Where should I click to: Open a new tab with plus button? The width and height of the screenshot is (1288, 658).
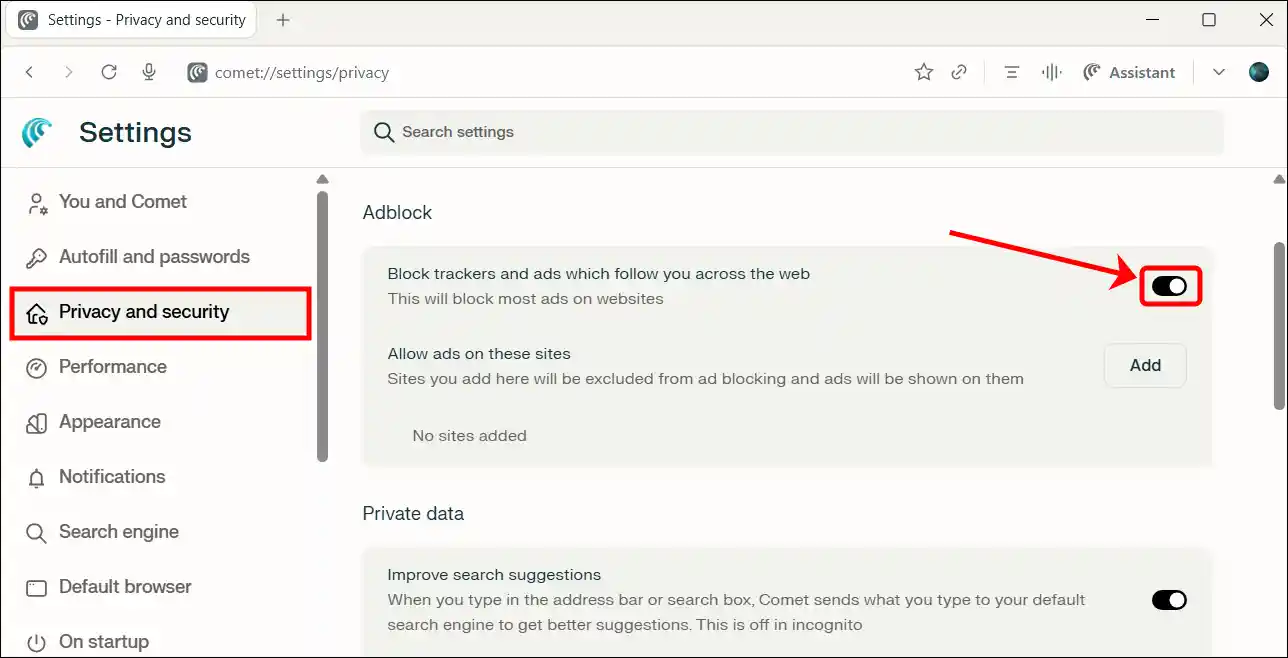[x=283, y=20]
